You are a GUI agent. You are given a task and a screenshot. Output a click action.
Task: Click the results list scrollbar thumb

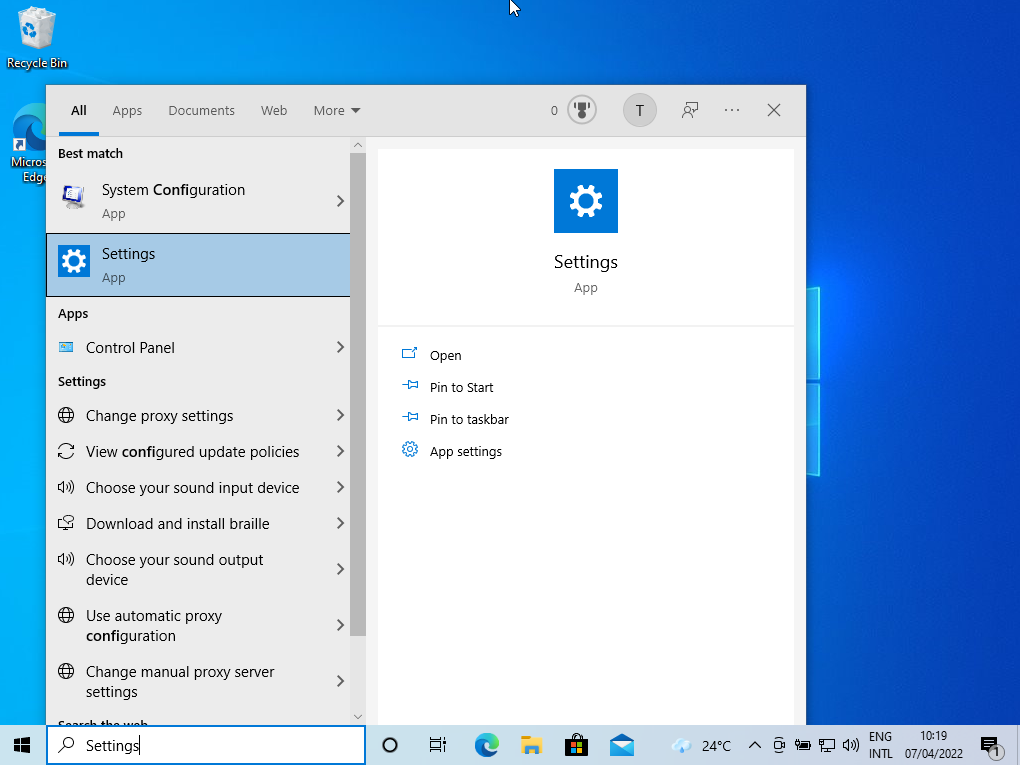(x=358, y=394)
